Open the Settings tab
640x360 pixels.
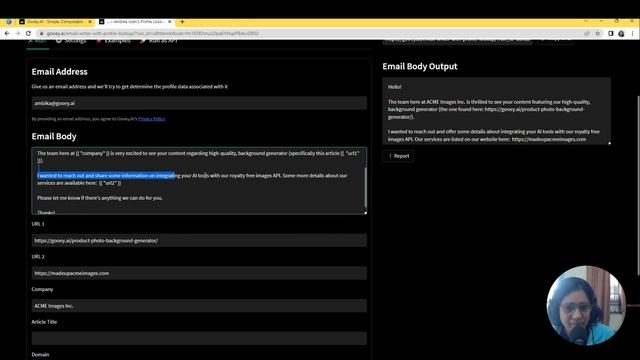coord(71,41)
